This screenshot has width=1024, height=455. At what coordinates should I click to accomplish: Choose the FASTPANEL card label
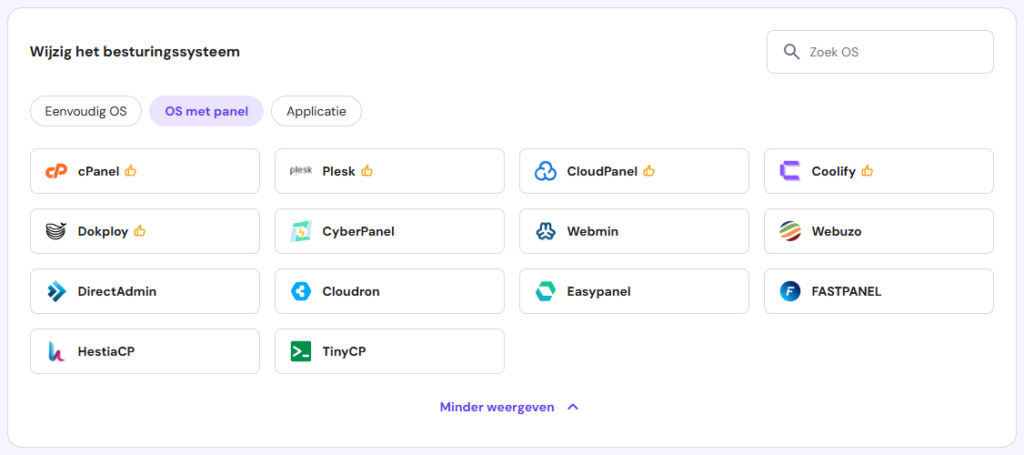tap(846, 292)
